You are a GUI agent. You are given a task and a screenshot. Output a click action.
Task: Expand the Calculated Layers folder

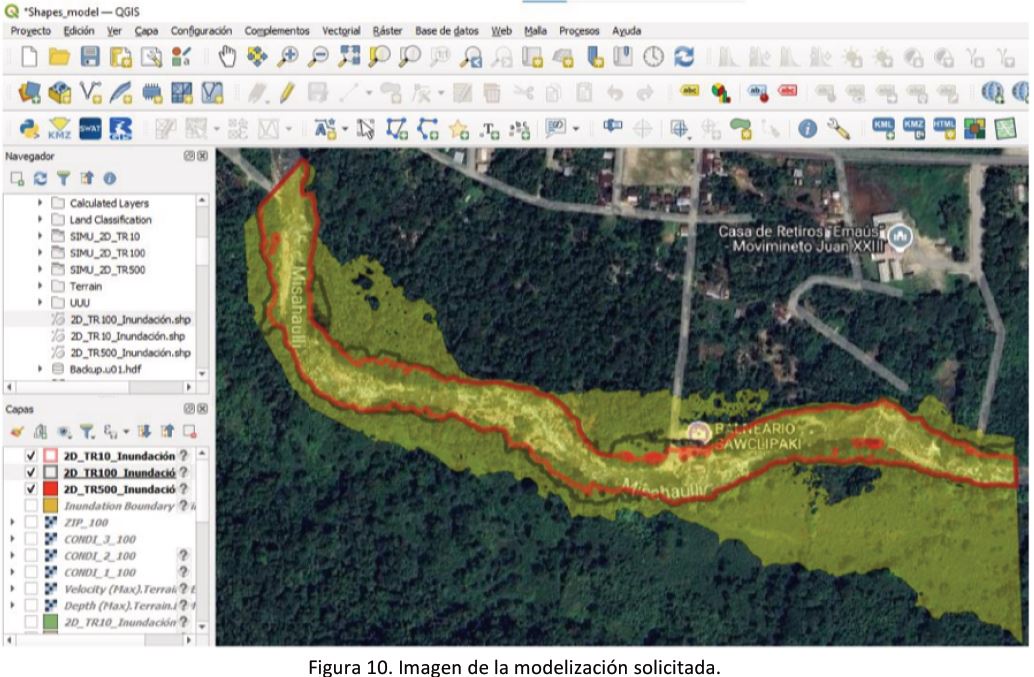(x=41, y=203)
